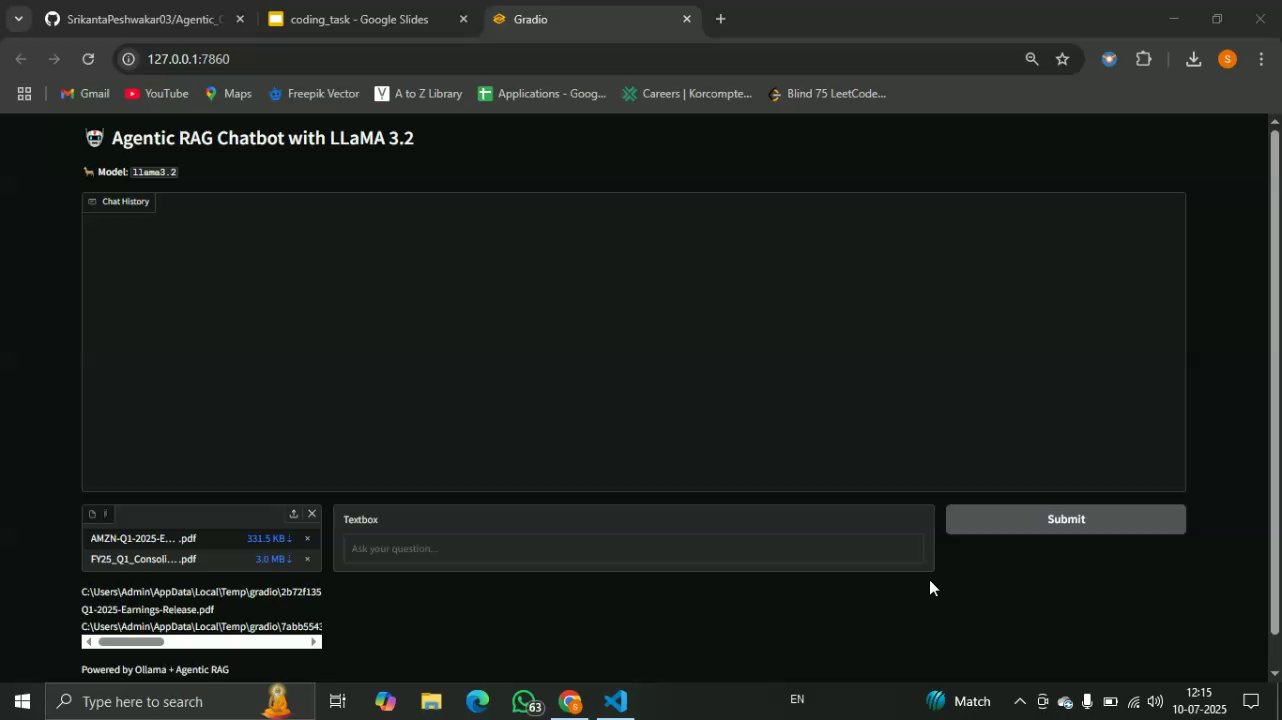Open the YouTube bookmark
Screen dimensions: 1282x720
pos(157,94)
